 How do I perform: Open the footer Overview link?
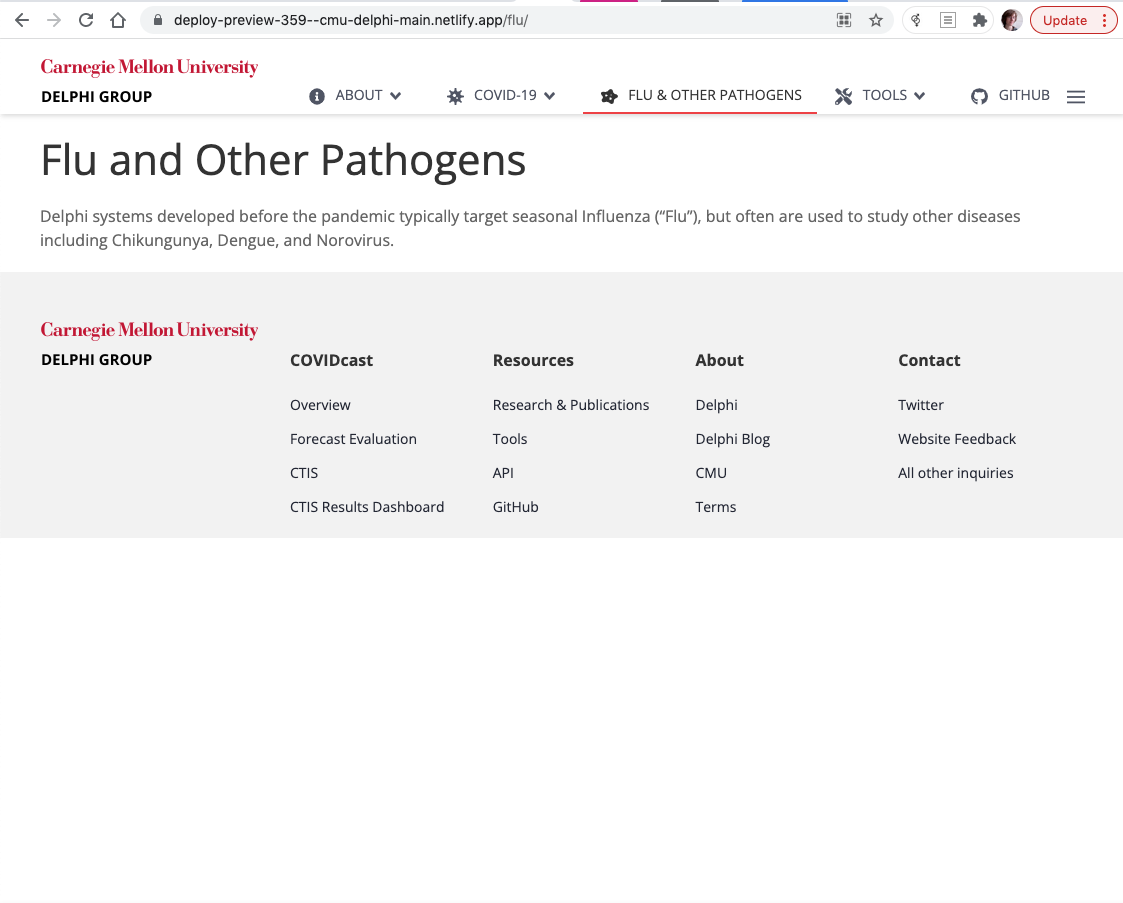pos(320,405)
